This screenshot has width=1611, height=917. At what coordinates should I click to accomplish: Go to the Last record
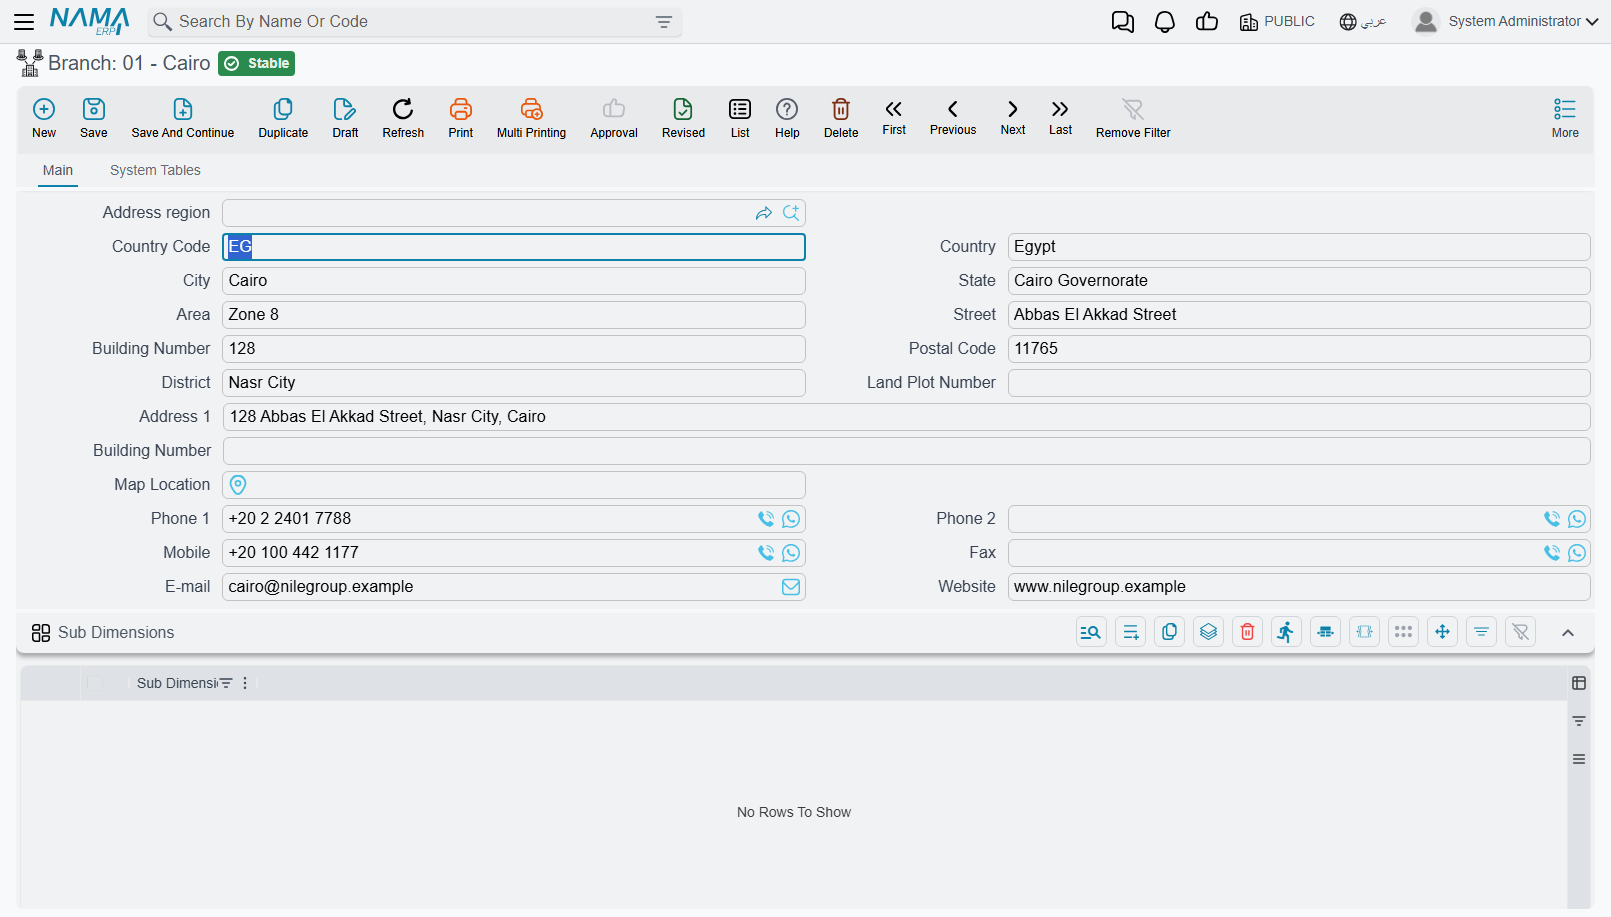pyautogui.click(x=1060, y=116)
